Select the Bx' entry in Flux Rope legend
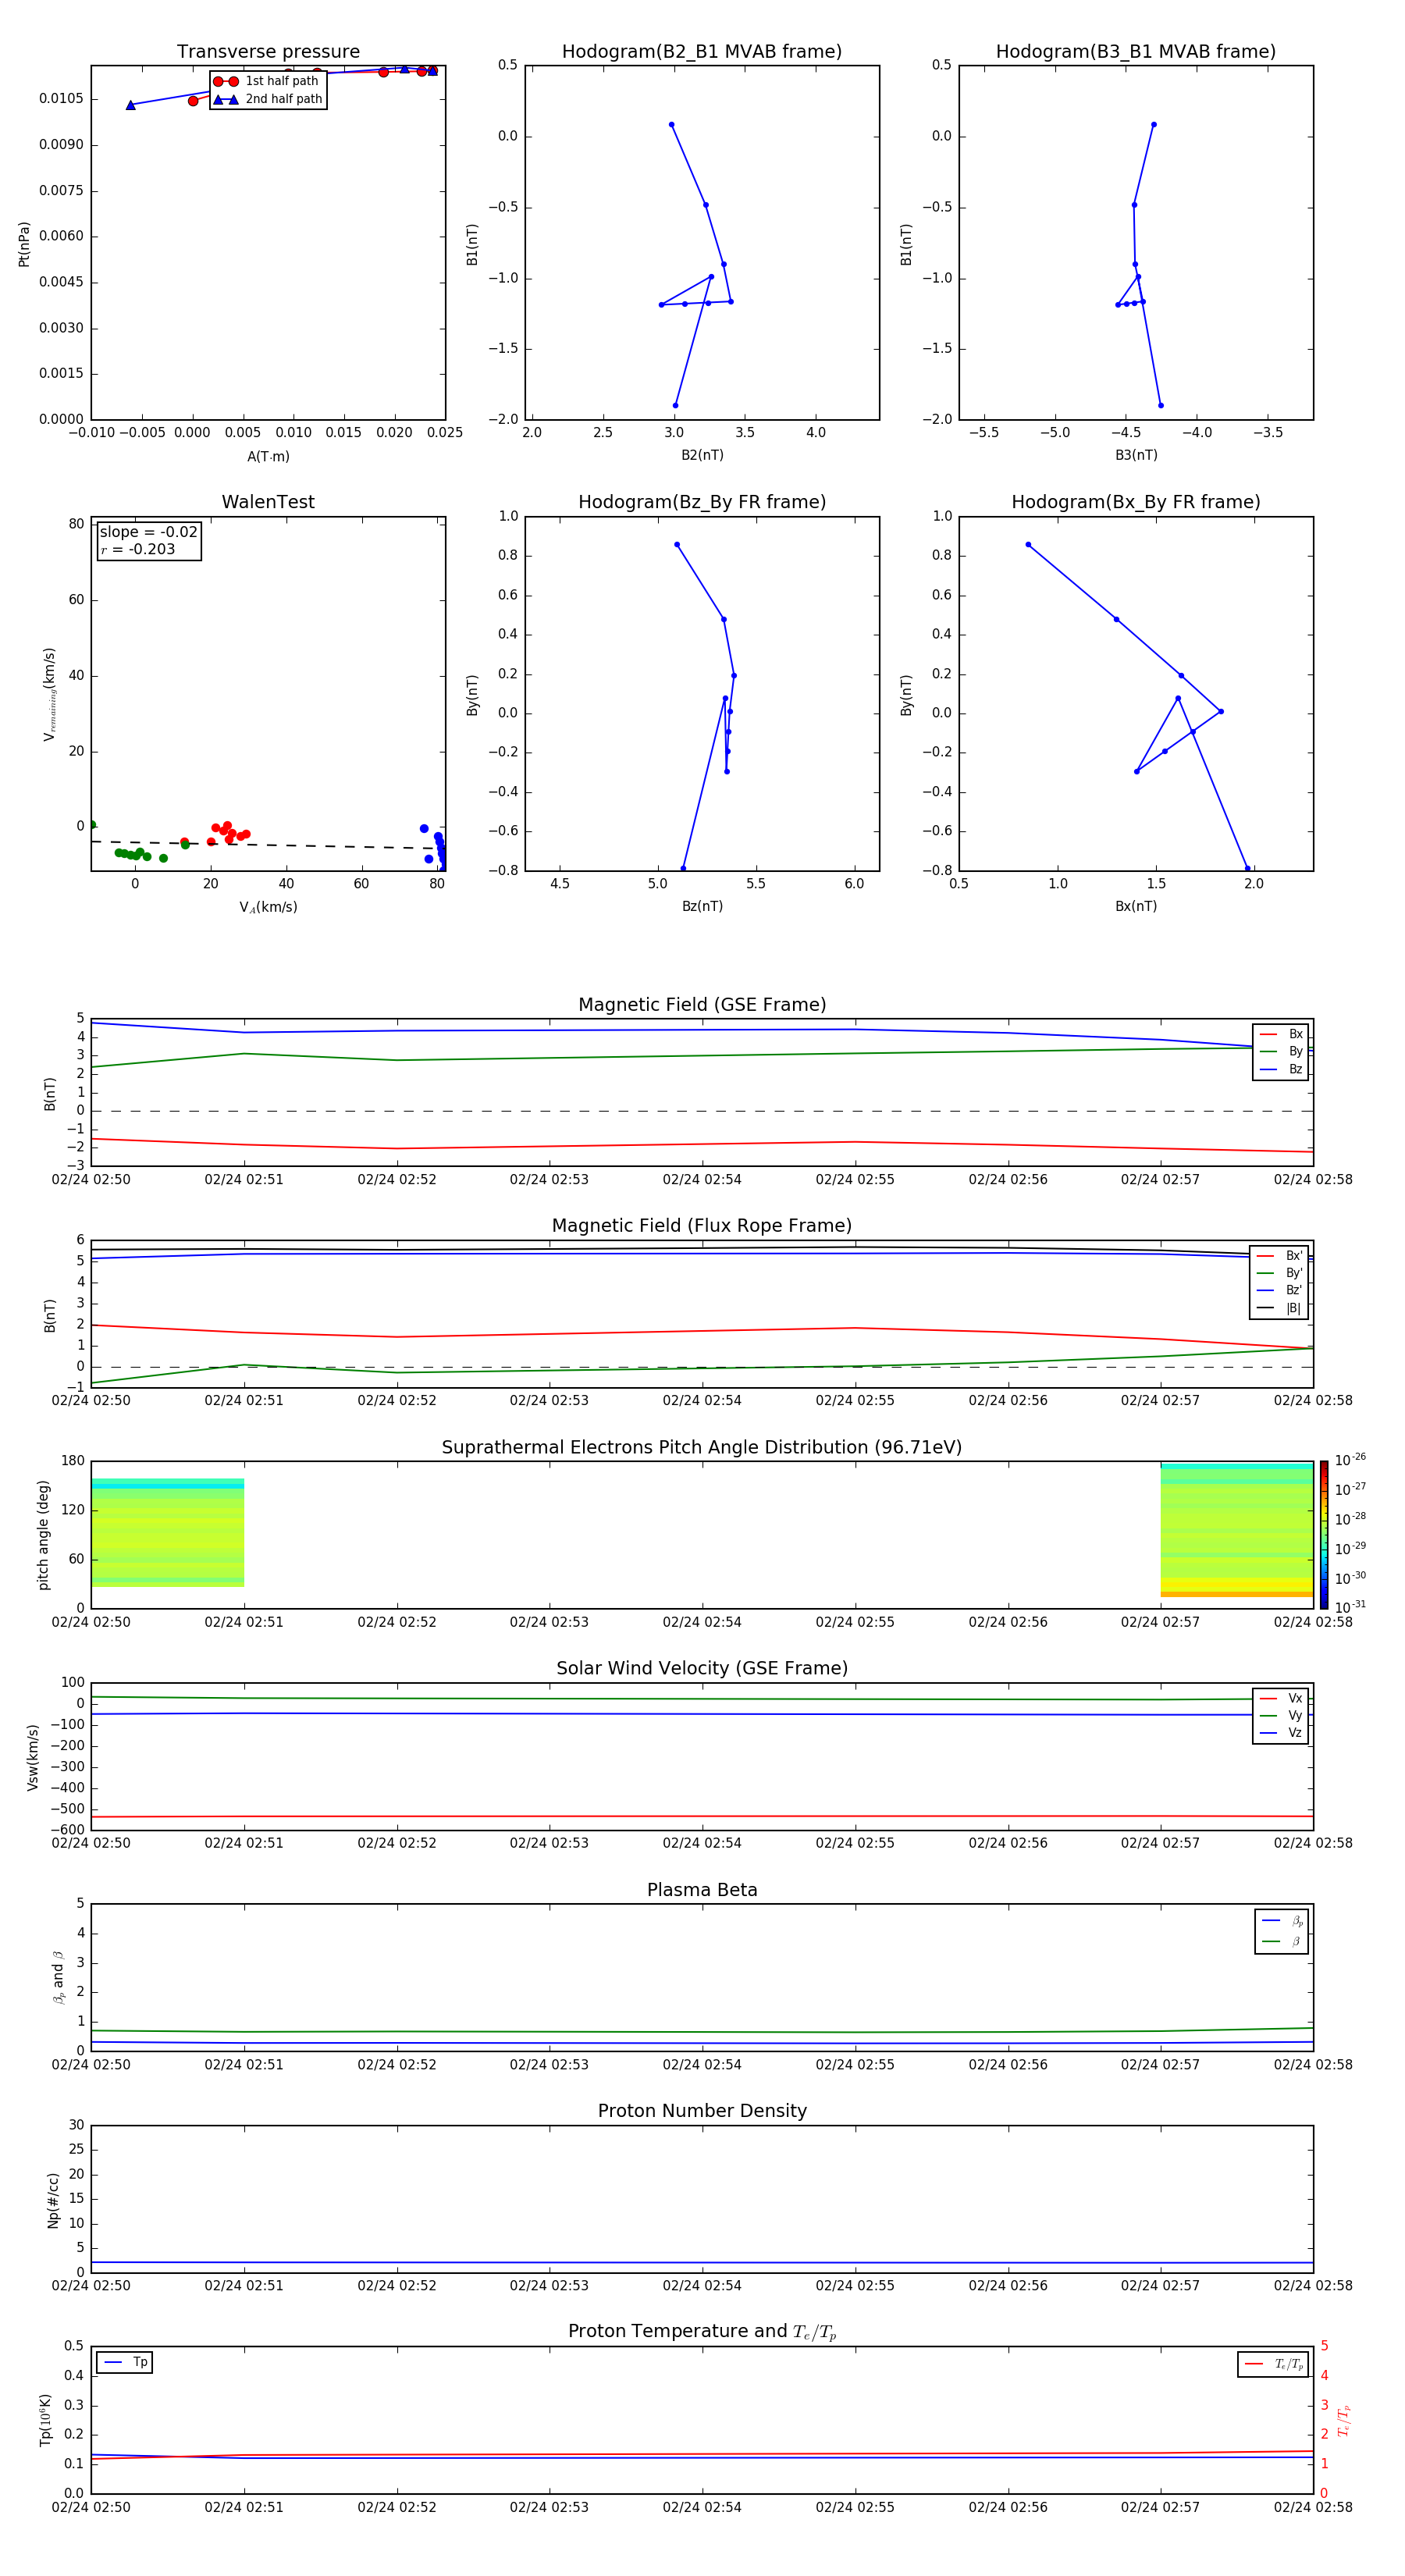 coord(1280,1256)
